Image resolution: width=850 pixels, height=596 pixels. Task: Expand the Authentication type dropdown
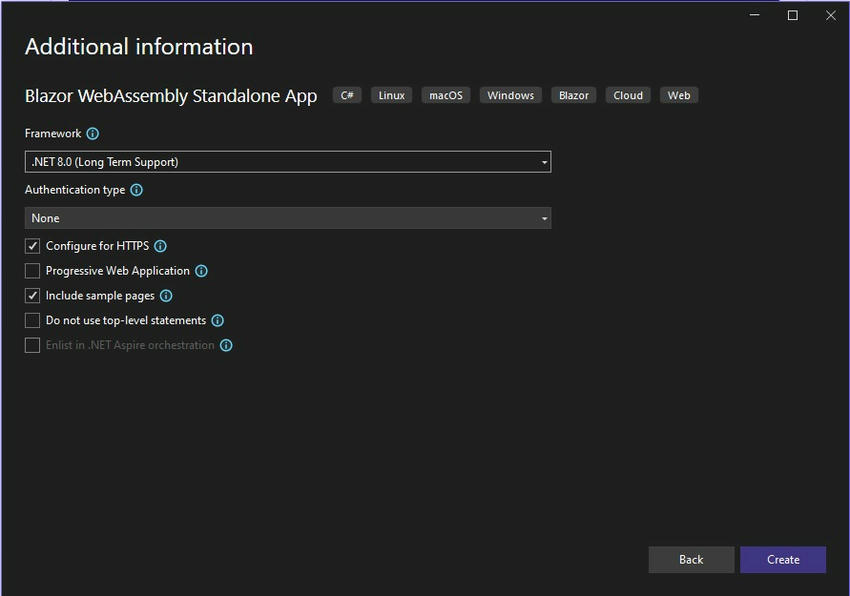(x=288, y=218)
